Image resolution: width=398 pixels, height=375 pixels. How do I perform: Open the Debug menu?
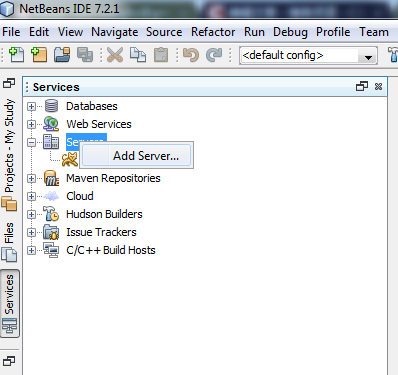[290, 32]
